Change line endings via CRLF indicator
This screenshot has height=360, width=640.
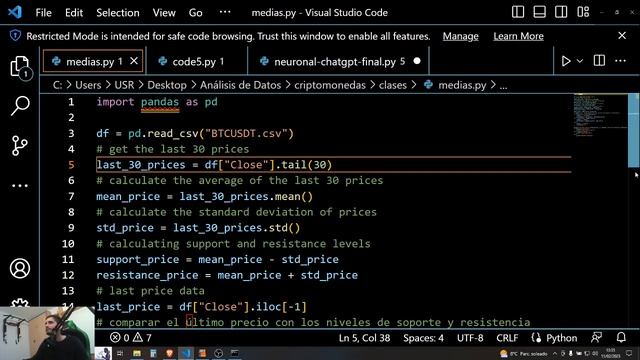[x=507, y=338]
